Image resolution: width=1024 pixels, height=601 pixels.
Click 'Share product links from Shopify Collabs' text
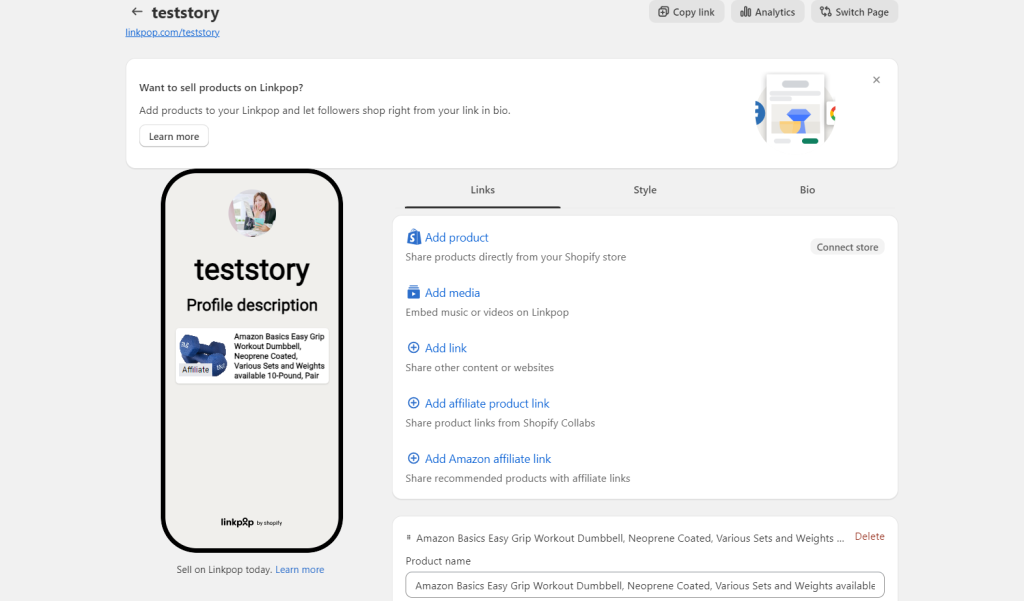coord(500,423)
